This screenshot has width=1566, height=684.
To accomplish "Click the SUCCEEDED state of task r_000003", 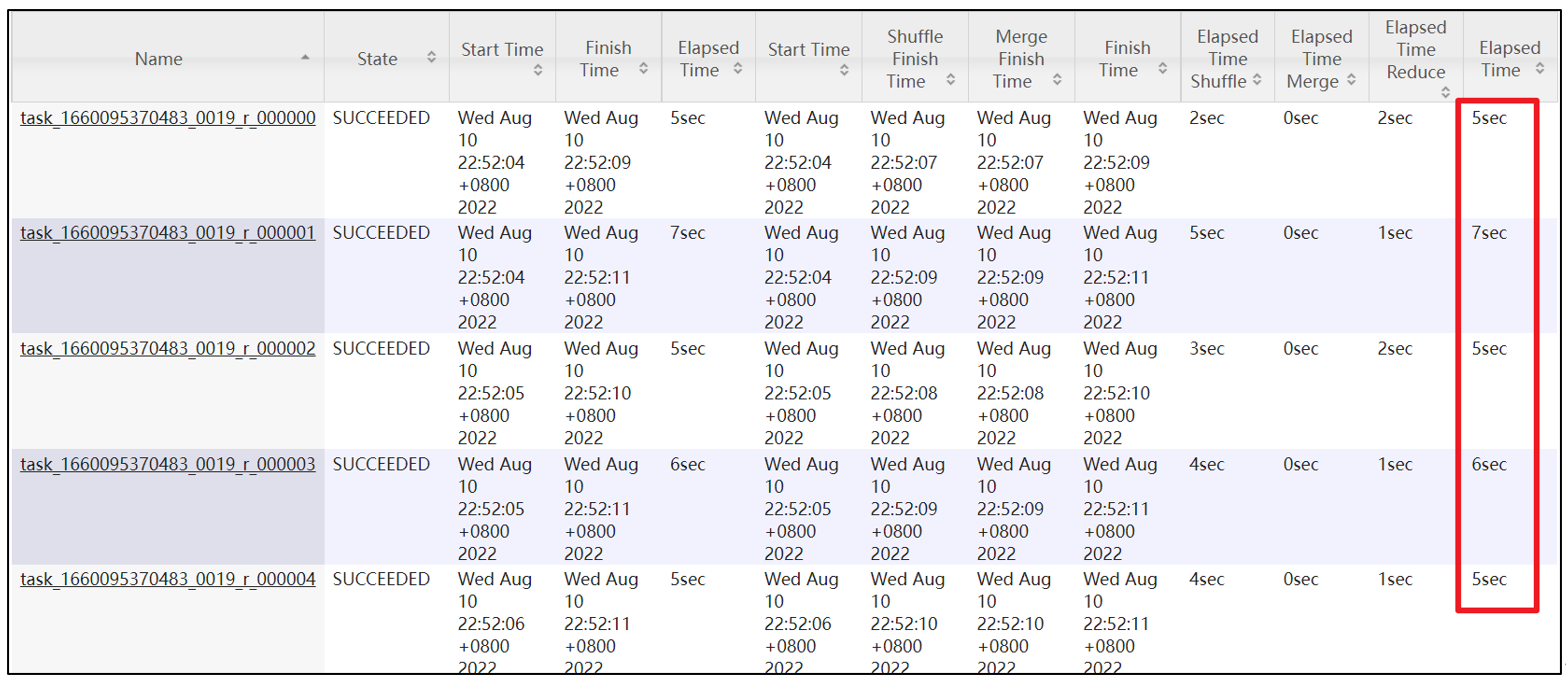I will [x=381, y=464].
